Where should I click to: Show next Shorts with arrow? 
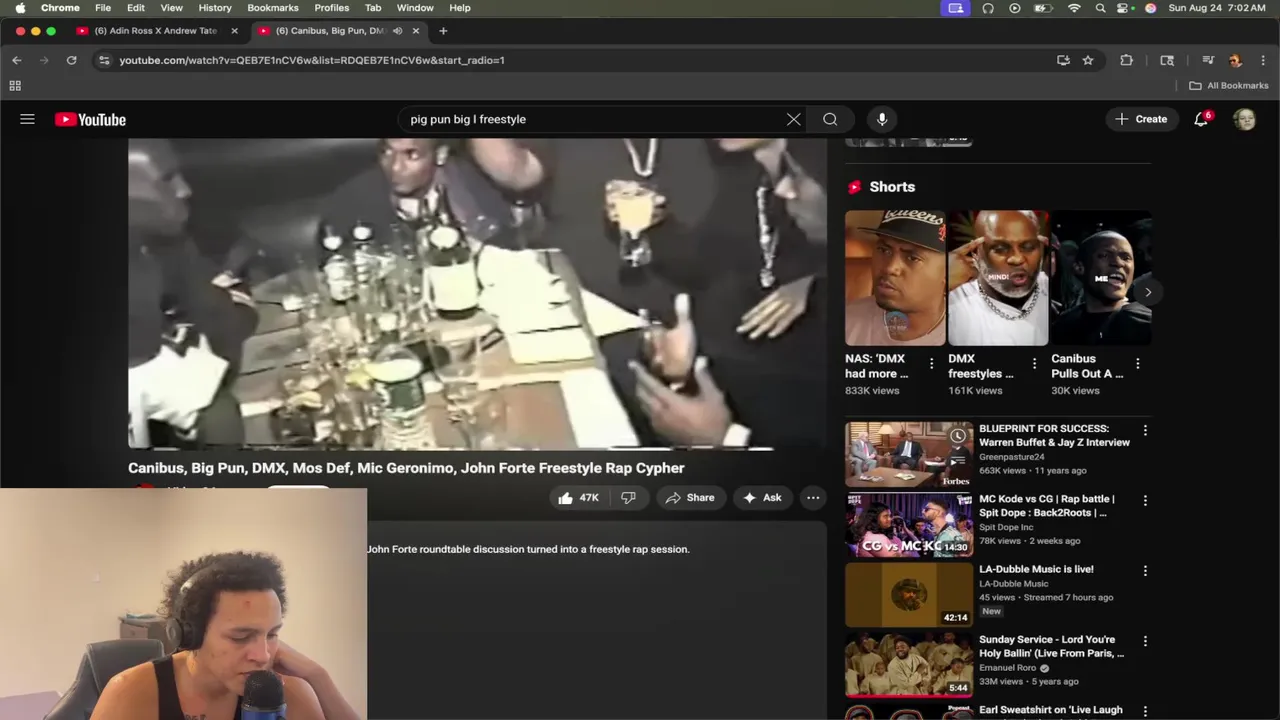[x=1148, y=292]
